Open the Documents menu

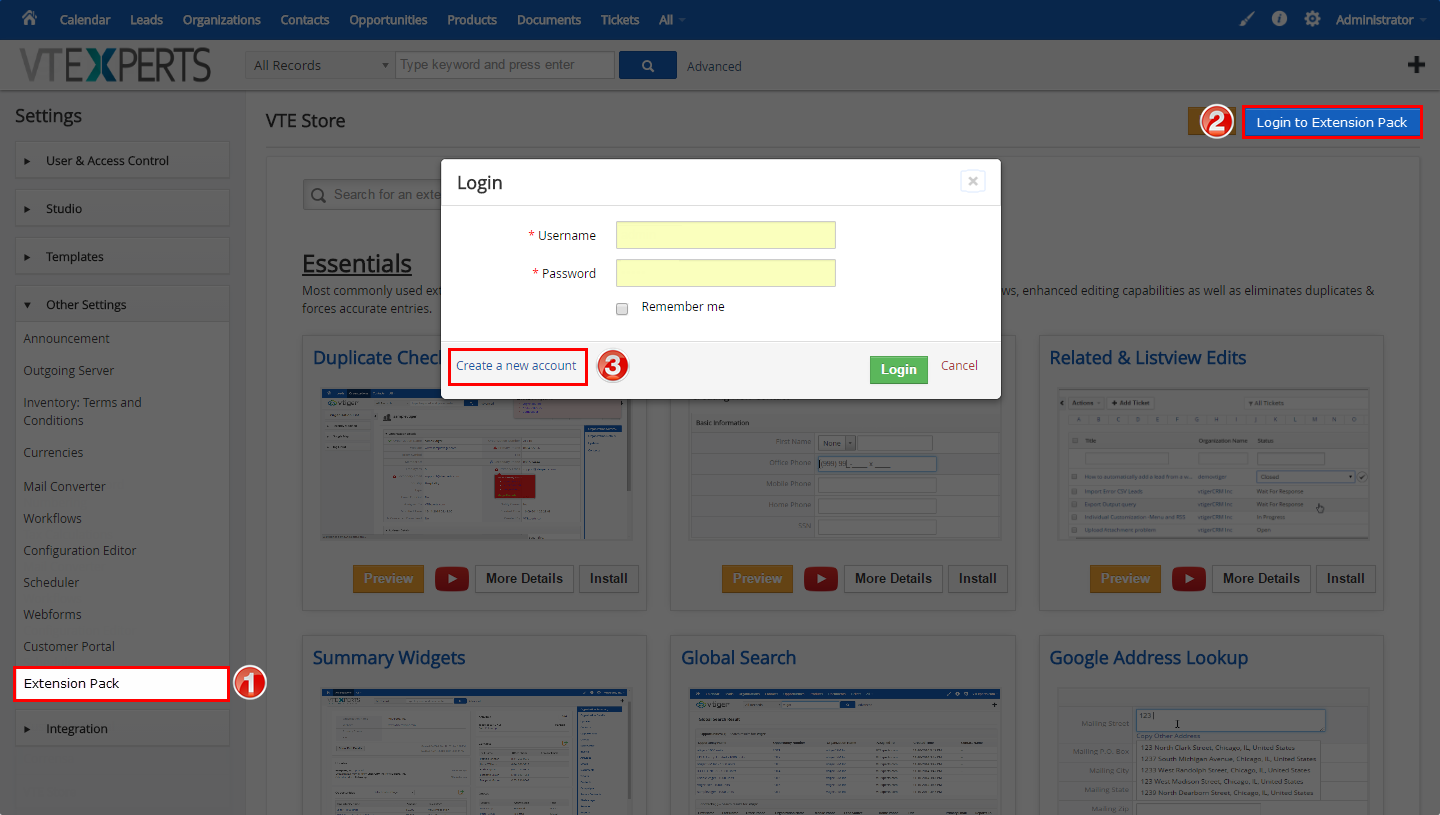coord(549,19)
